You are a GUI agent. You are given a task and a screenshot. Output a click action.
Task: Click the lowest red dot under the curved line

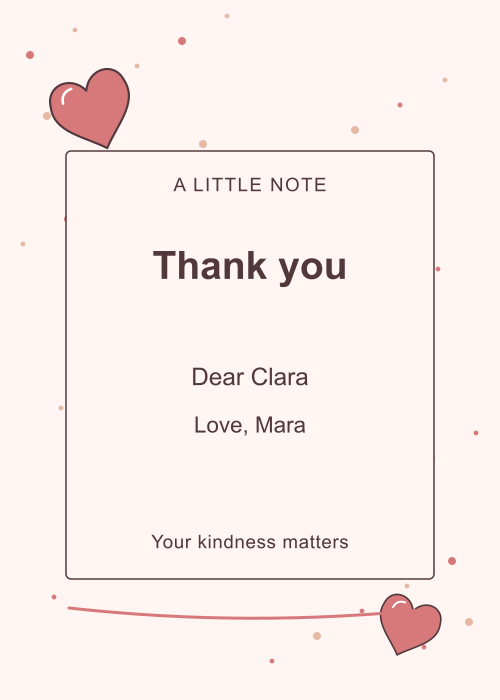272,661
